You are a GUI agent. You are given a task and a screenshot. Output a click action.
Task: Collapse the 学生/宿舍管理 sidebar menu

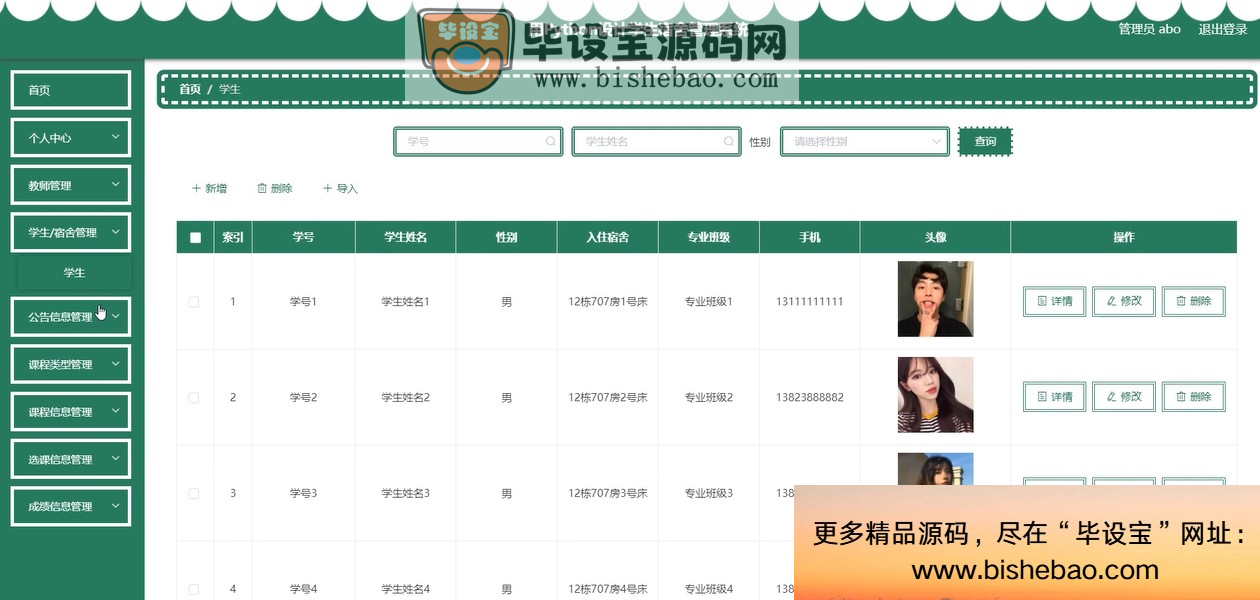[x=71, y=232]
